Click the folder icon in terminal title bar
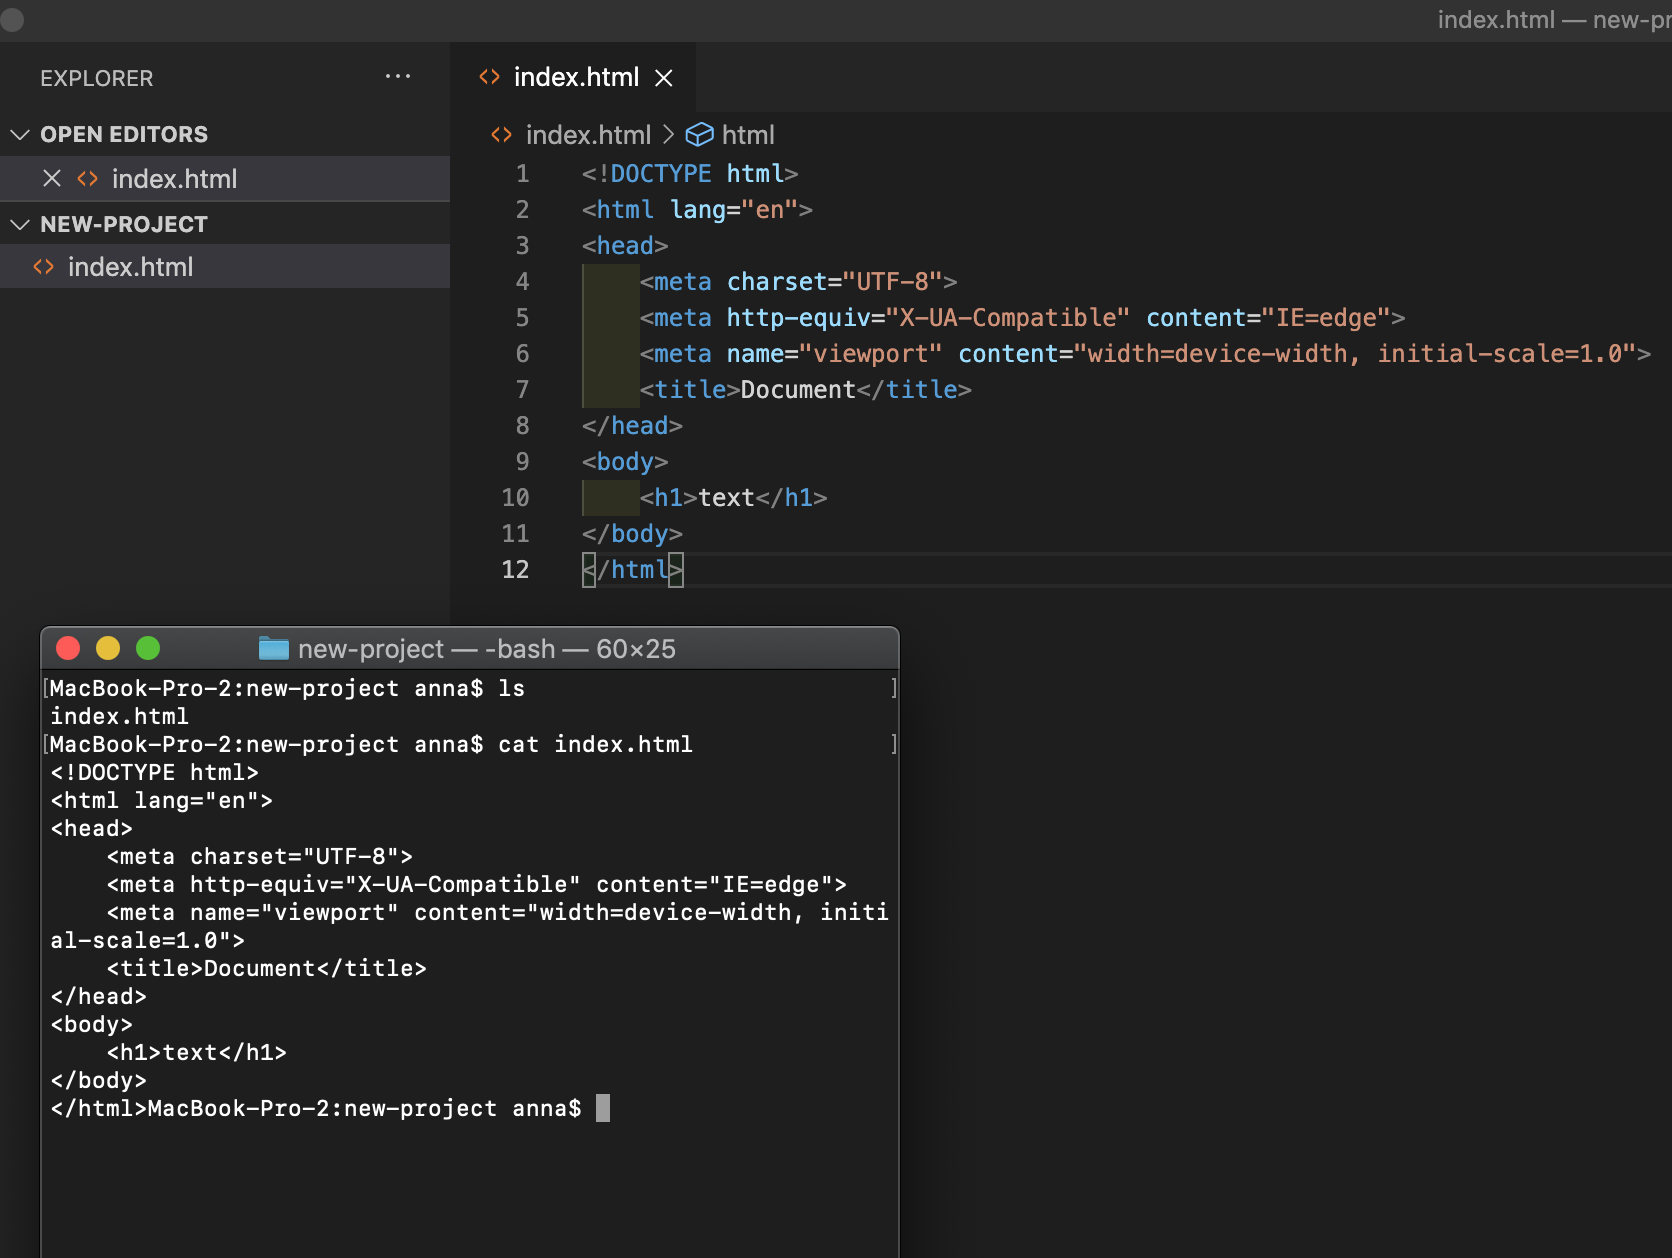 click(x=273, y=649)
